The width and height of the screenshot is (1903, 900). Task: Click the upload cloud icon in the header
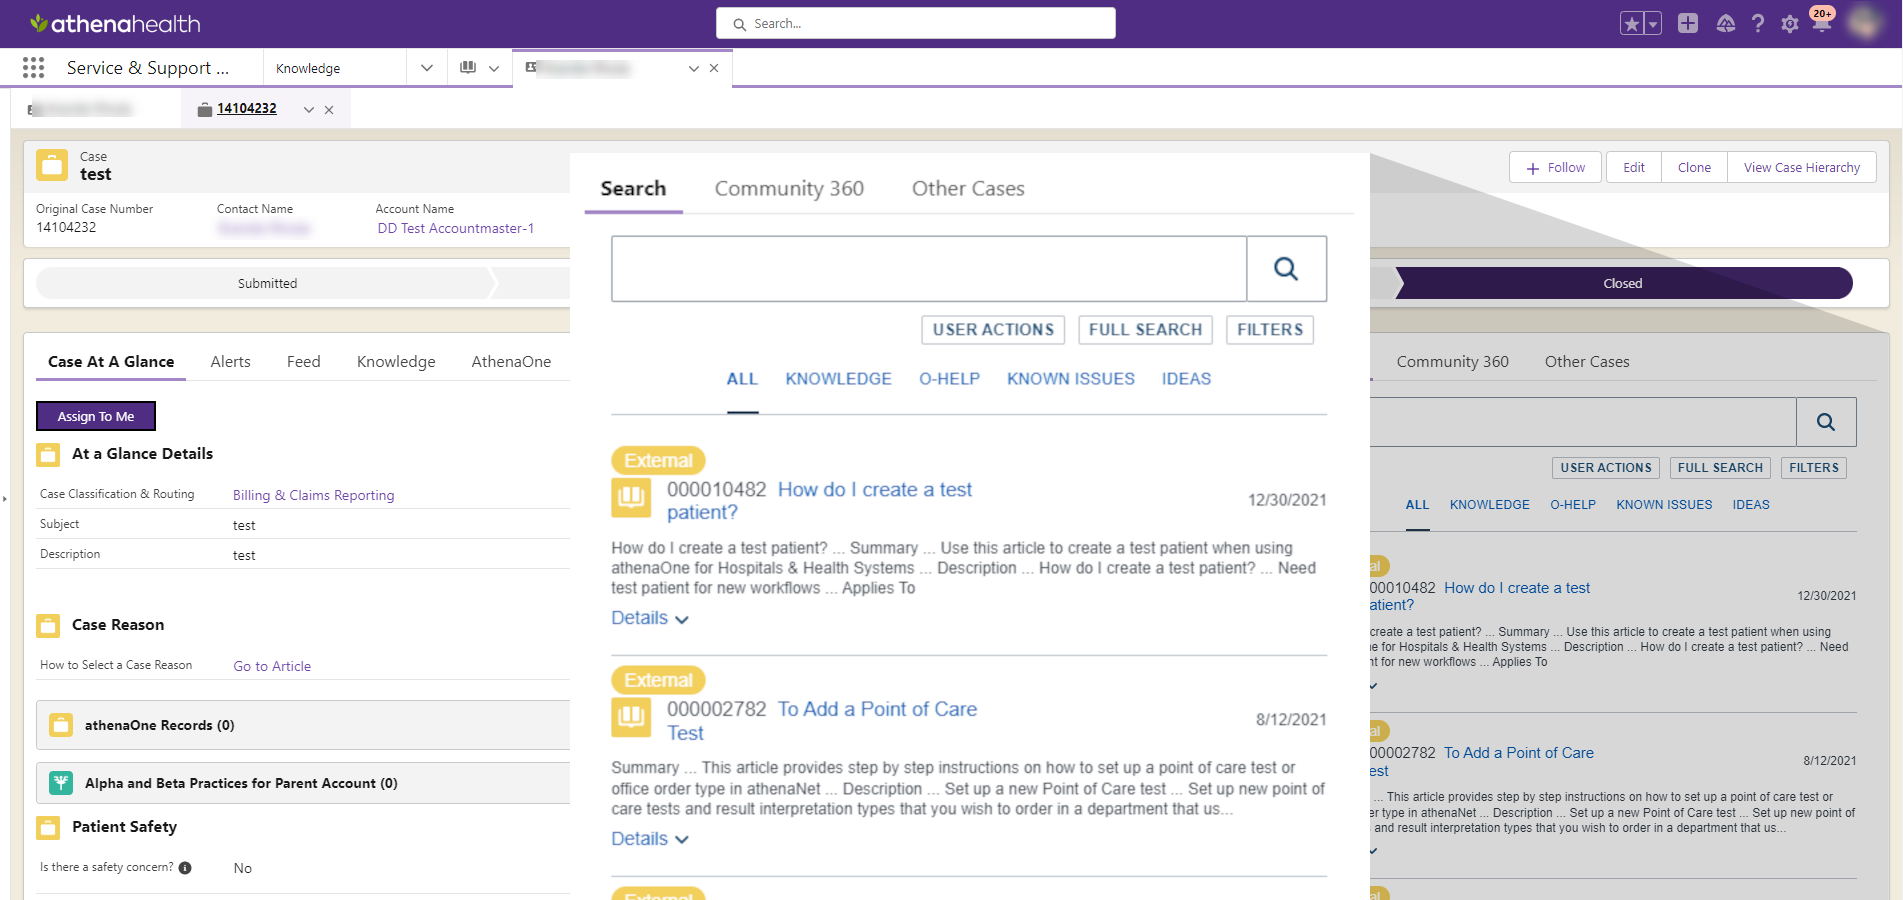(x=1725, y=23)
